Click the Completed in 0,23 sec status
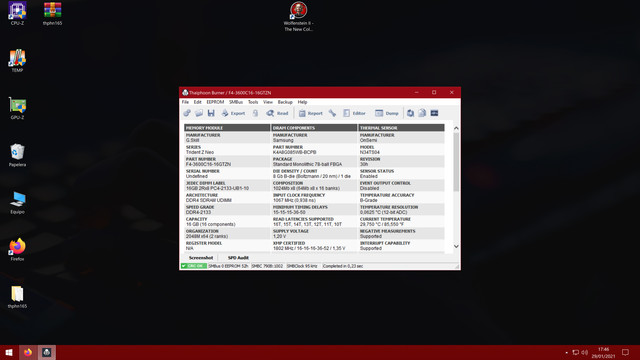The width and height of the screenshot is (640, 360). click(343, 266)
